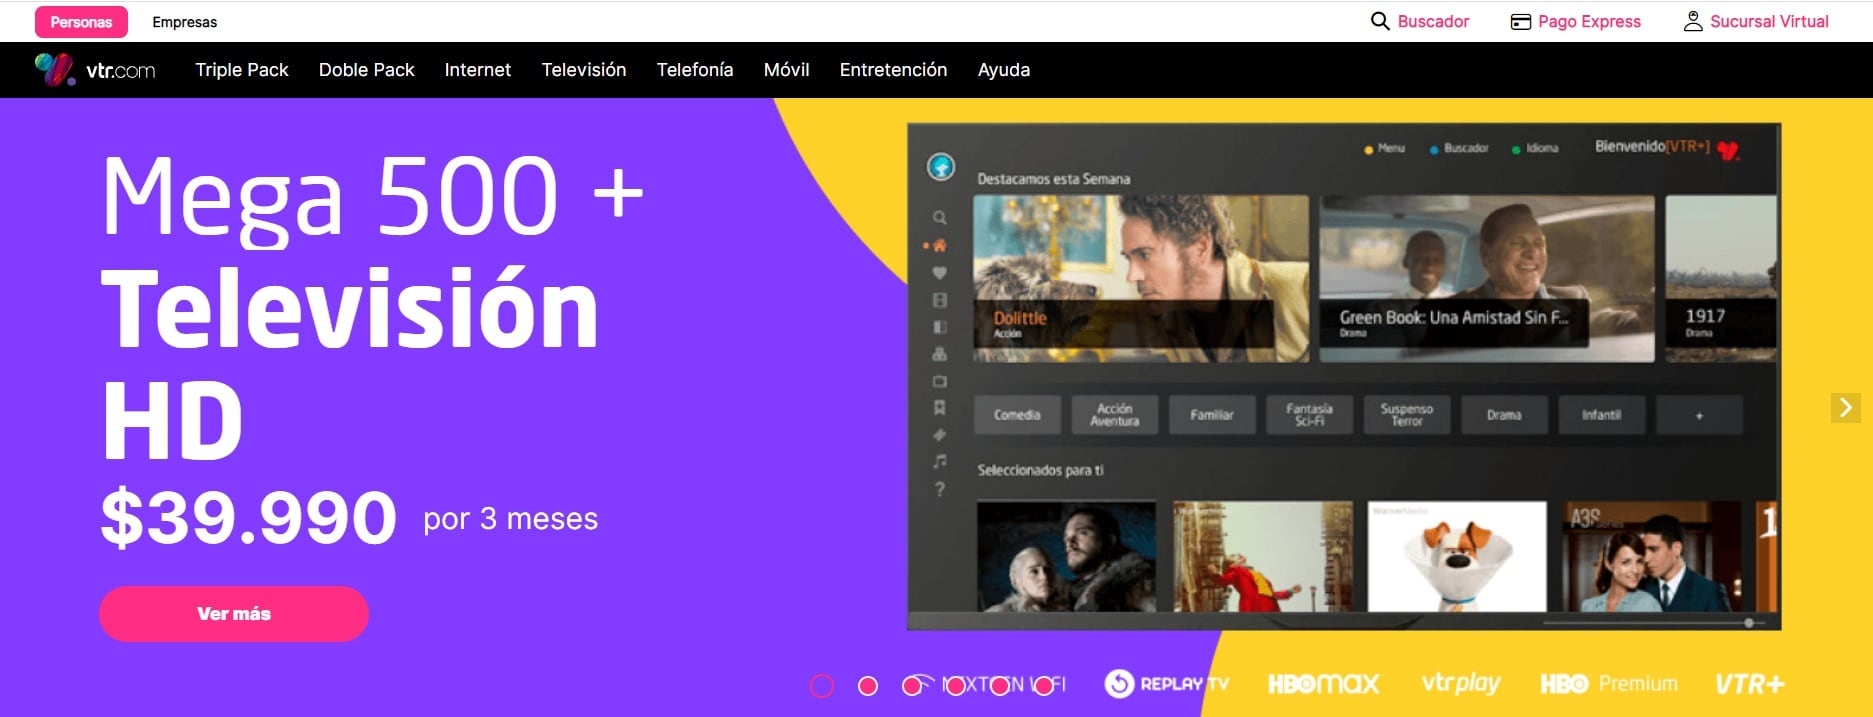Click the TV screen promotional image
This screenshot has width=1873, height=717.
pos(1343,376)
